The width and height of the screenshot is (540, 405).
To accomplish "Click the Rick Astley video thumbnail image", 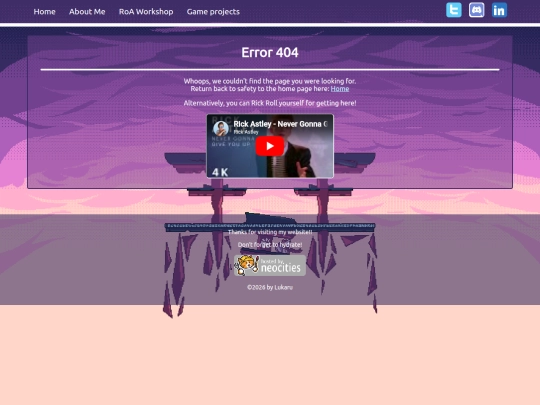I will pos(270,146).
